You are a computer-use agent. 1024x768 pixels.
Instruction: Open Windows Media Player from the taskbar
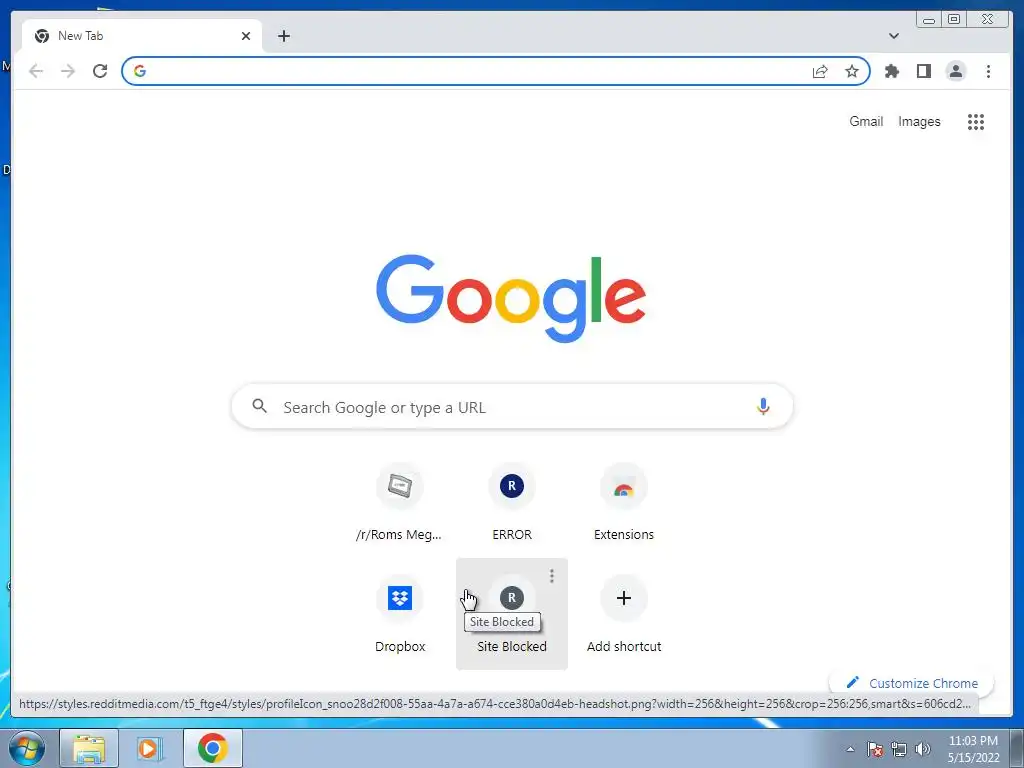point(150,748)
